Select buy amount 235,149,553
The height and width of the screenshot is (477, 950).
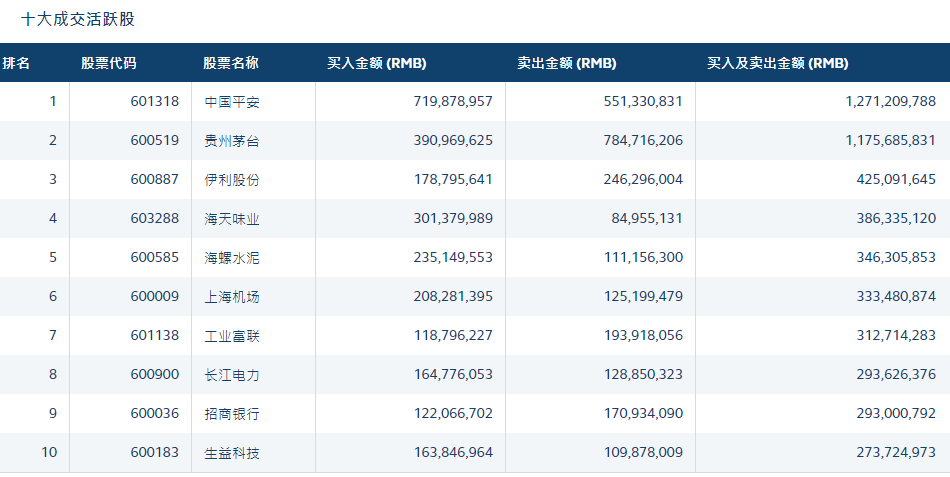click(x=453, y=257)
